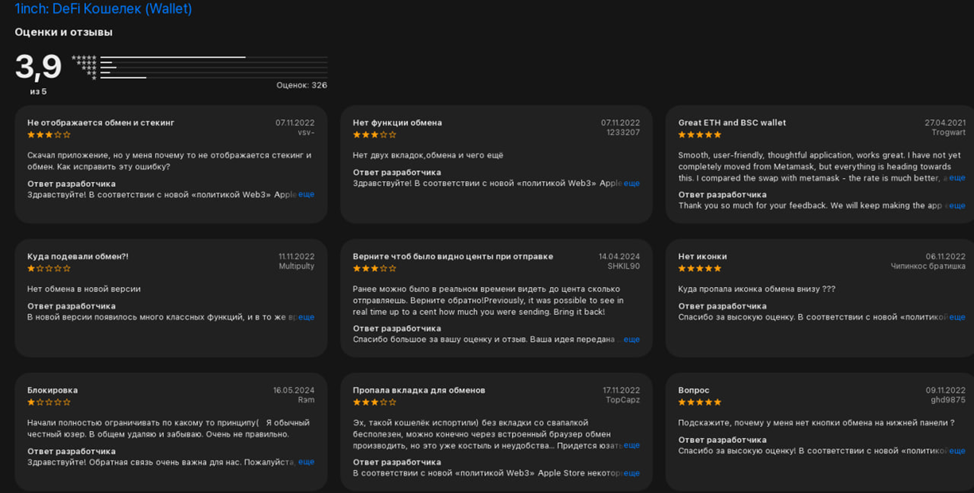Click 'еще' in the 'Вопрос' developer reply
974x493 pixels.
pyautogui.click(x=957, y=451)
